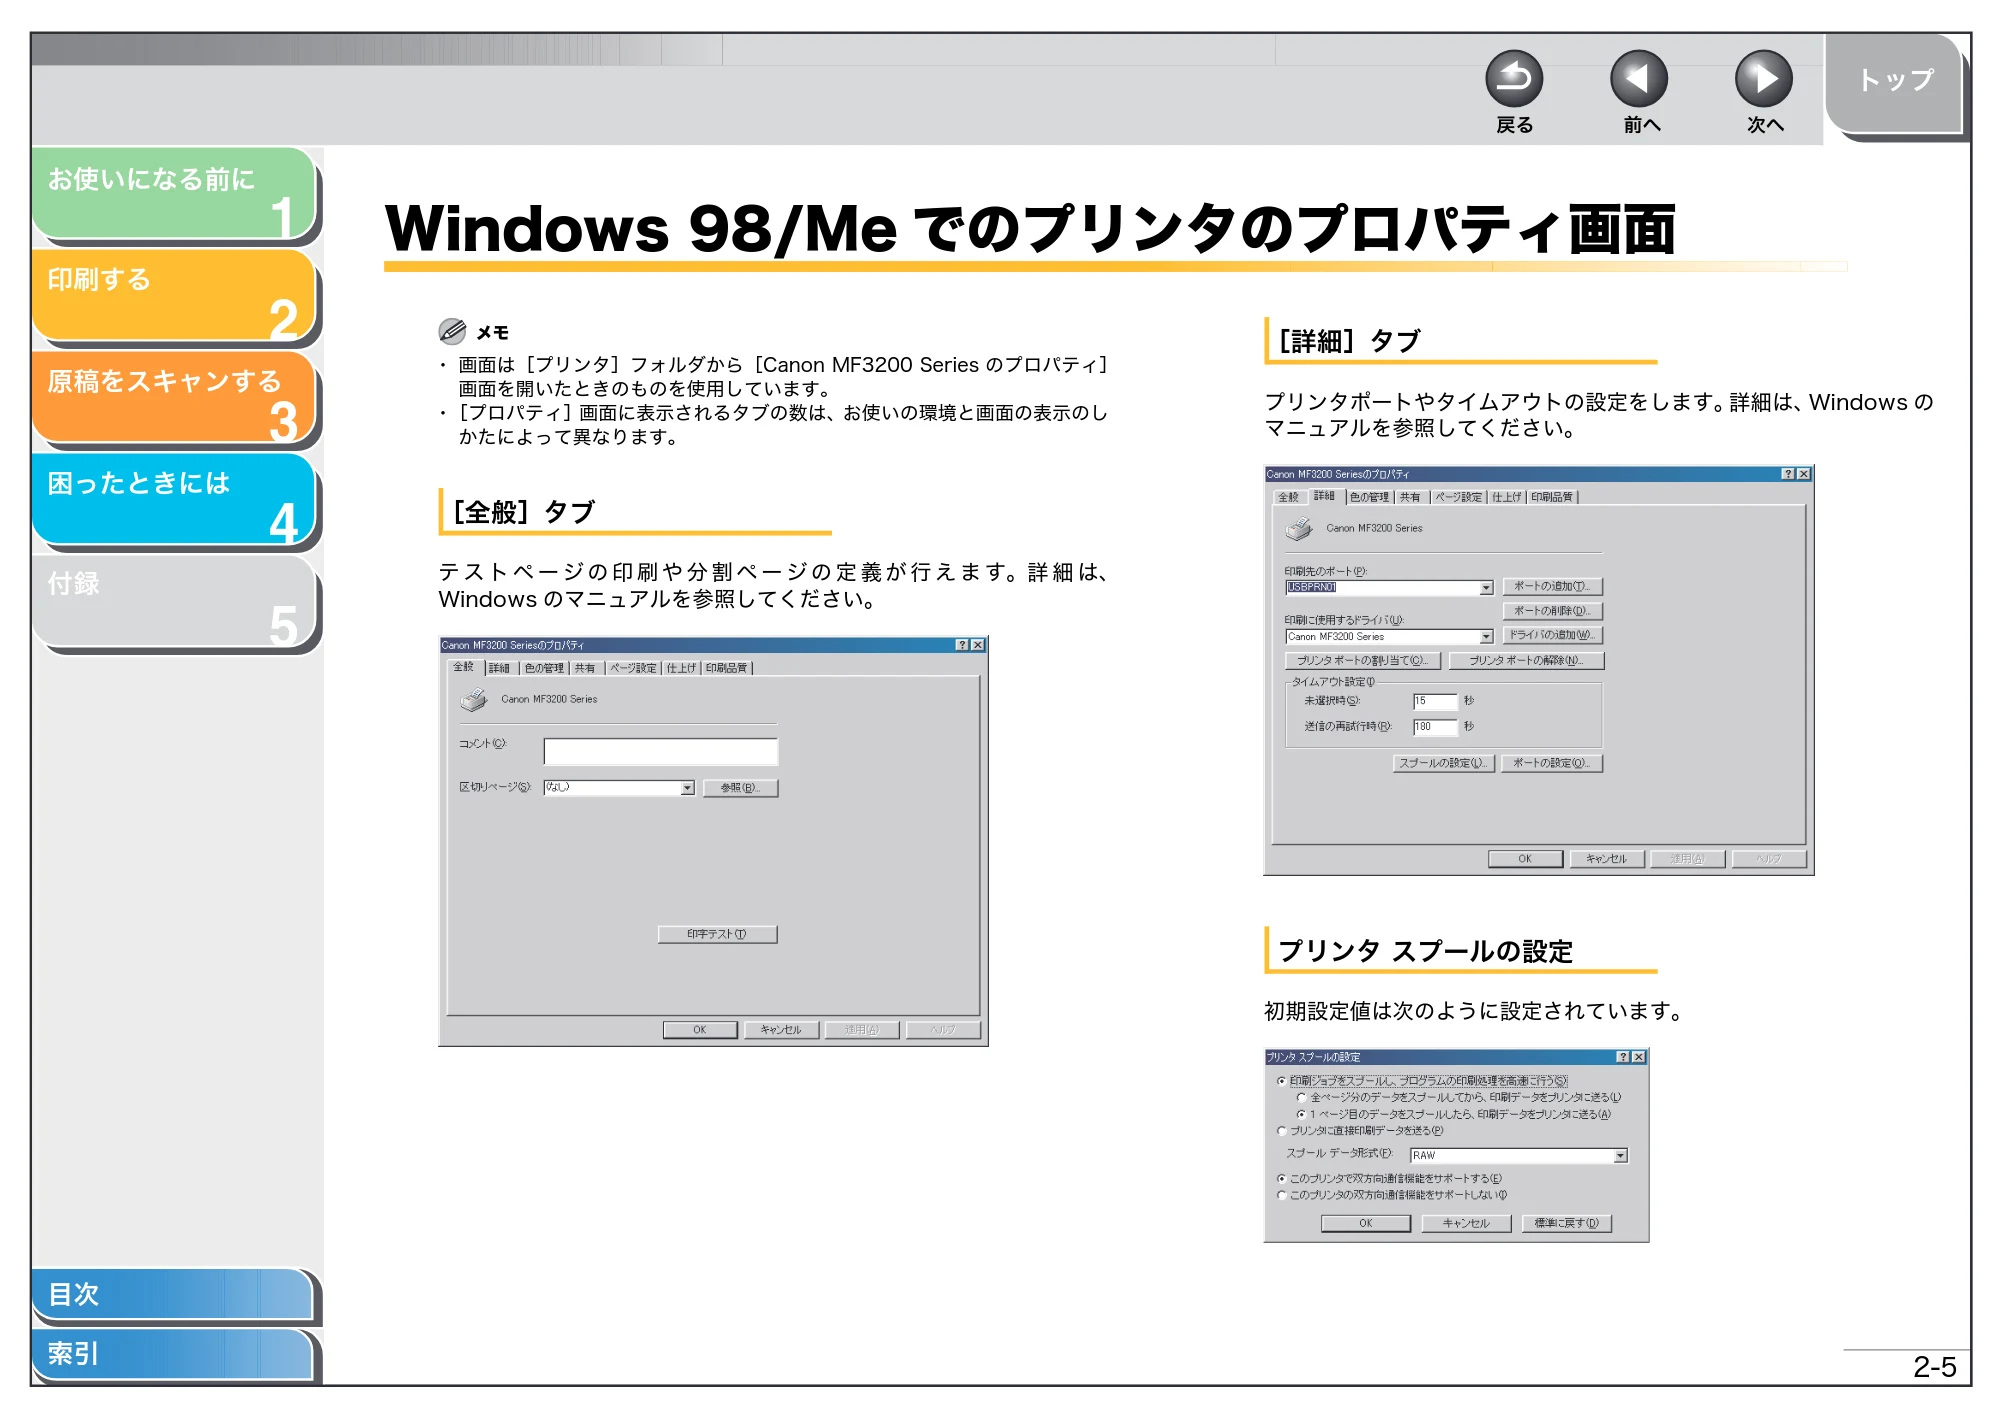
Task: Click OK in the 詳細 properties dialog
Action: point(1525,859)
